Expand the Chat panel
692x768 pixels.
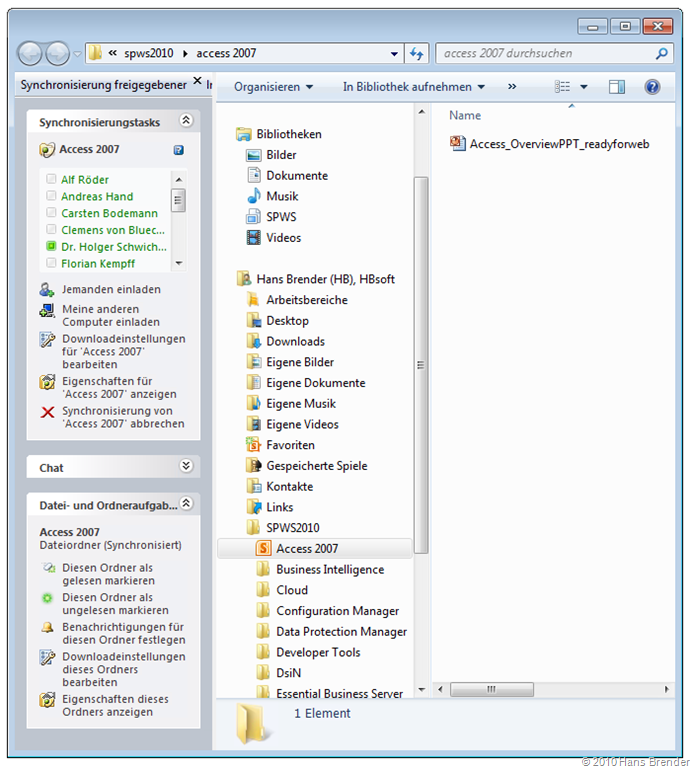click(185, 466)
